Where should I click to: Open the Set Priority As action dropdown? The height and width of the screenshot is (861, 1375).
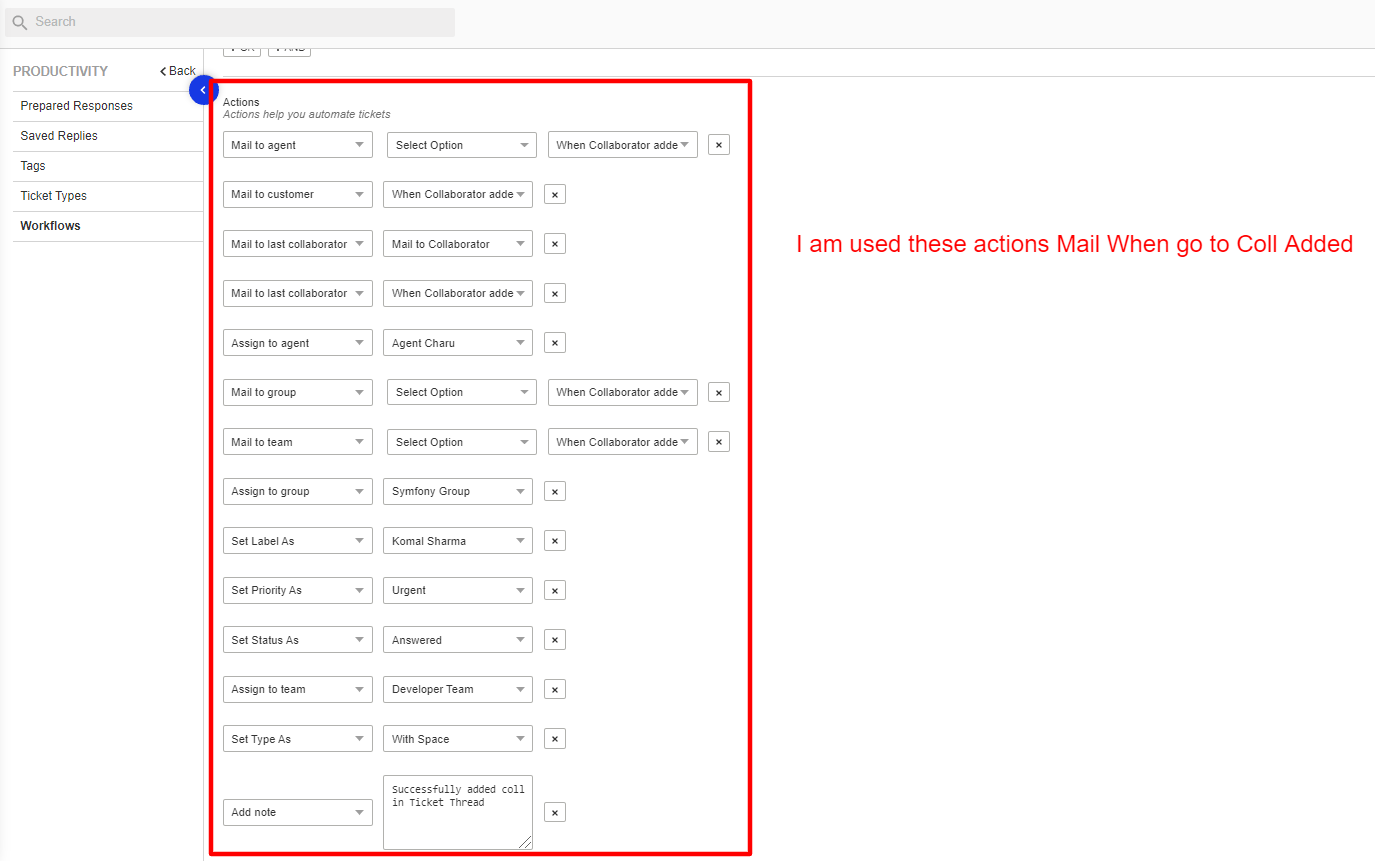point(298,590)
